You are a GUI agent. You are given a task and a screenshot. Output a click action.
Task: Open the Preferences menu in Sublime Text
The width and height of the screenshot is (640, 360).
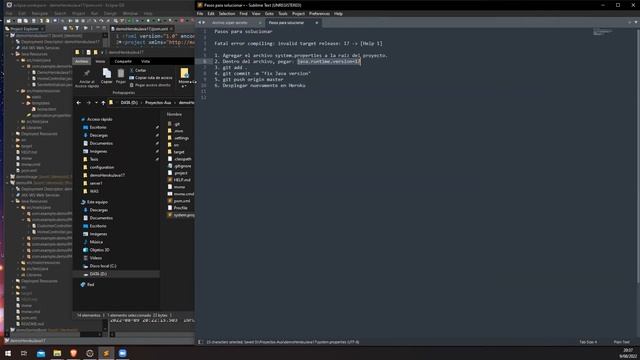pos(319,13)
